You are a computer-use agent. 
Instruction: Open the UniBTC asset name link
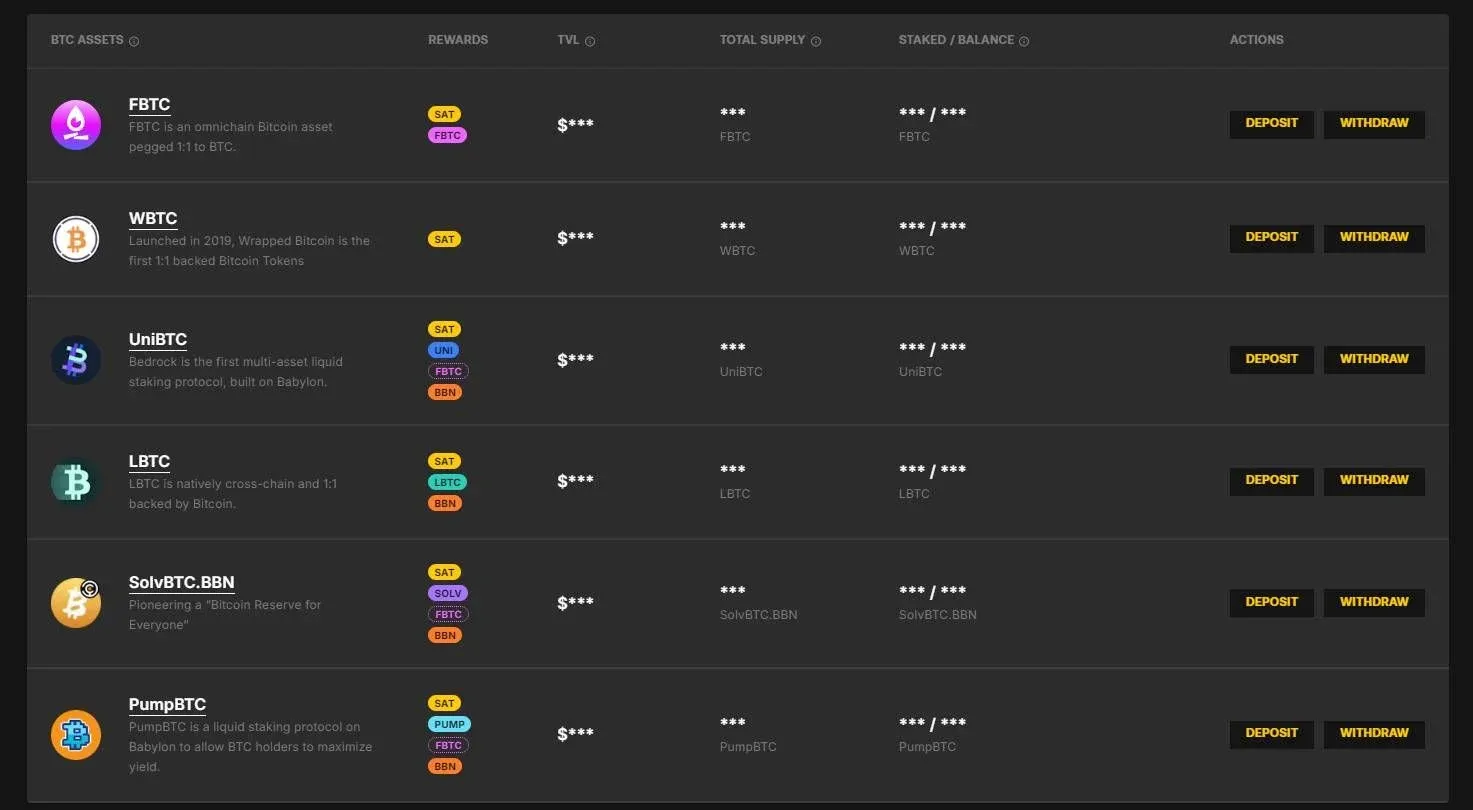(157, 339)
